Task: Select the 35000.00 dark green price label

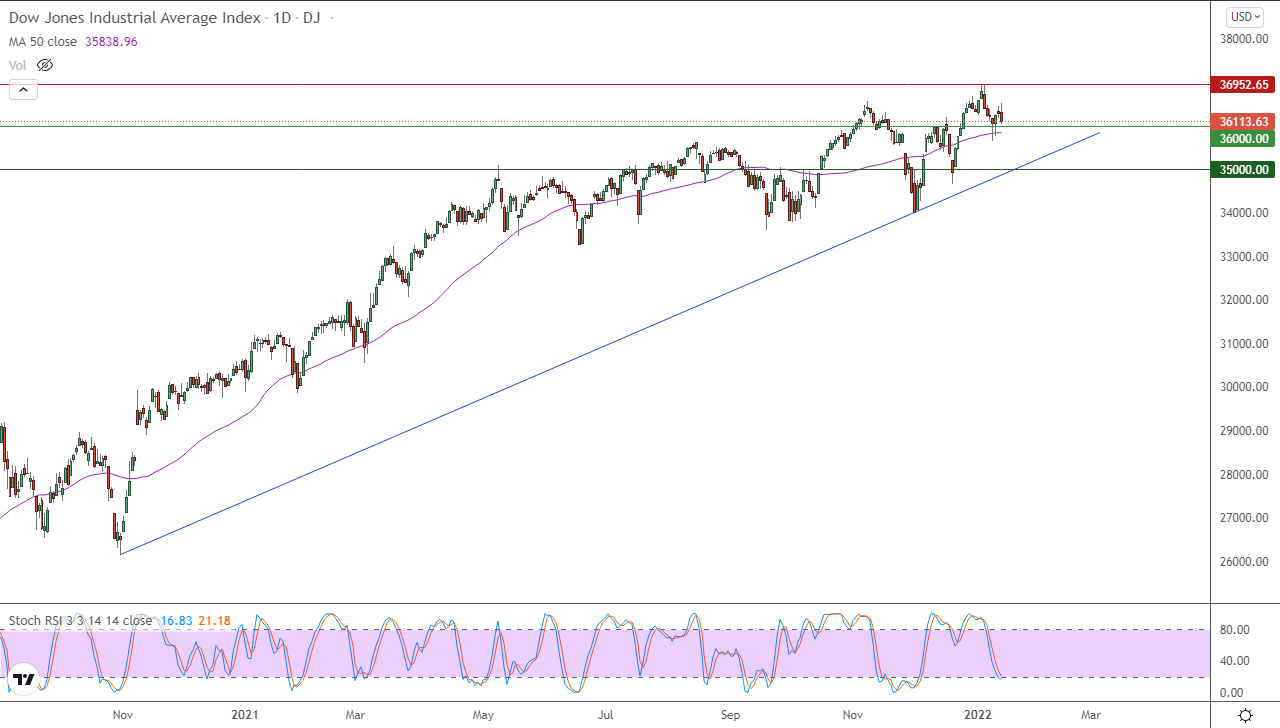Action: coord(1244,170)
